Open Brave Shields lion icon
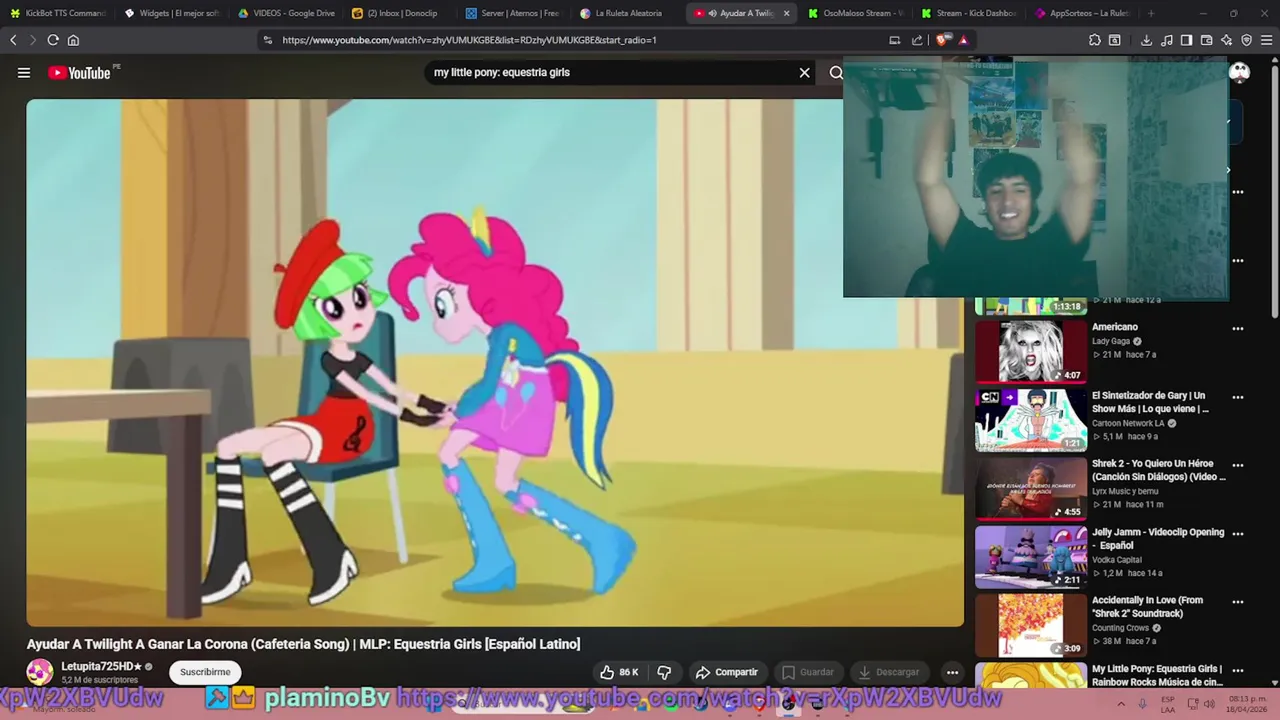This screenshot has width=1280, height=720. point(943,40)
